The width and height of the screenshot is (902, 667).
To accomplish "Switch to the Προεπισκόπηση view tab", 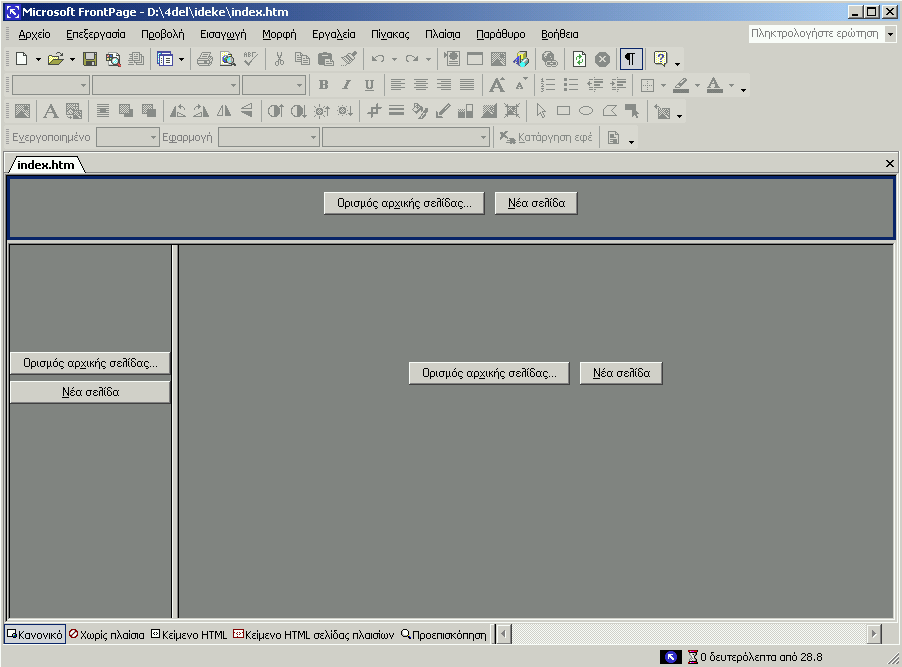I will pyautogui.click(x=444, y=635).
